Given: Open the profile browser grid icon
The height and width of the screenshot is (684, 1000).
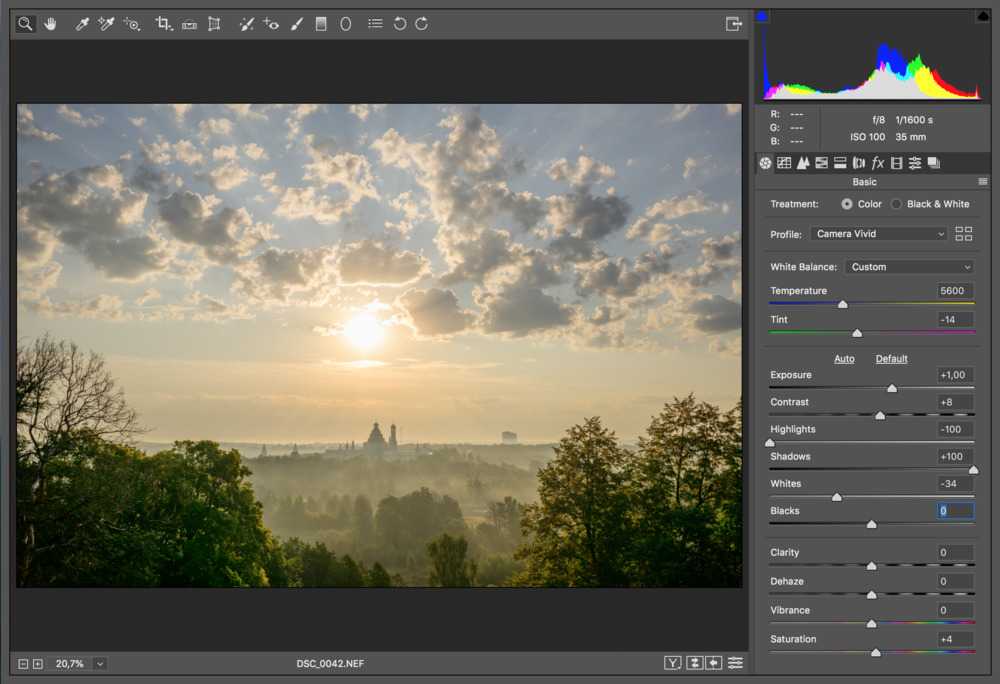Looking at the screenshot, I should (x=963, y=234).
